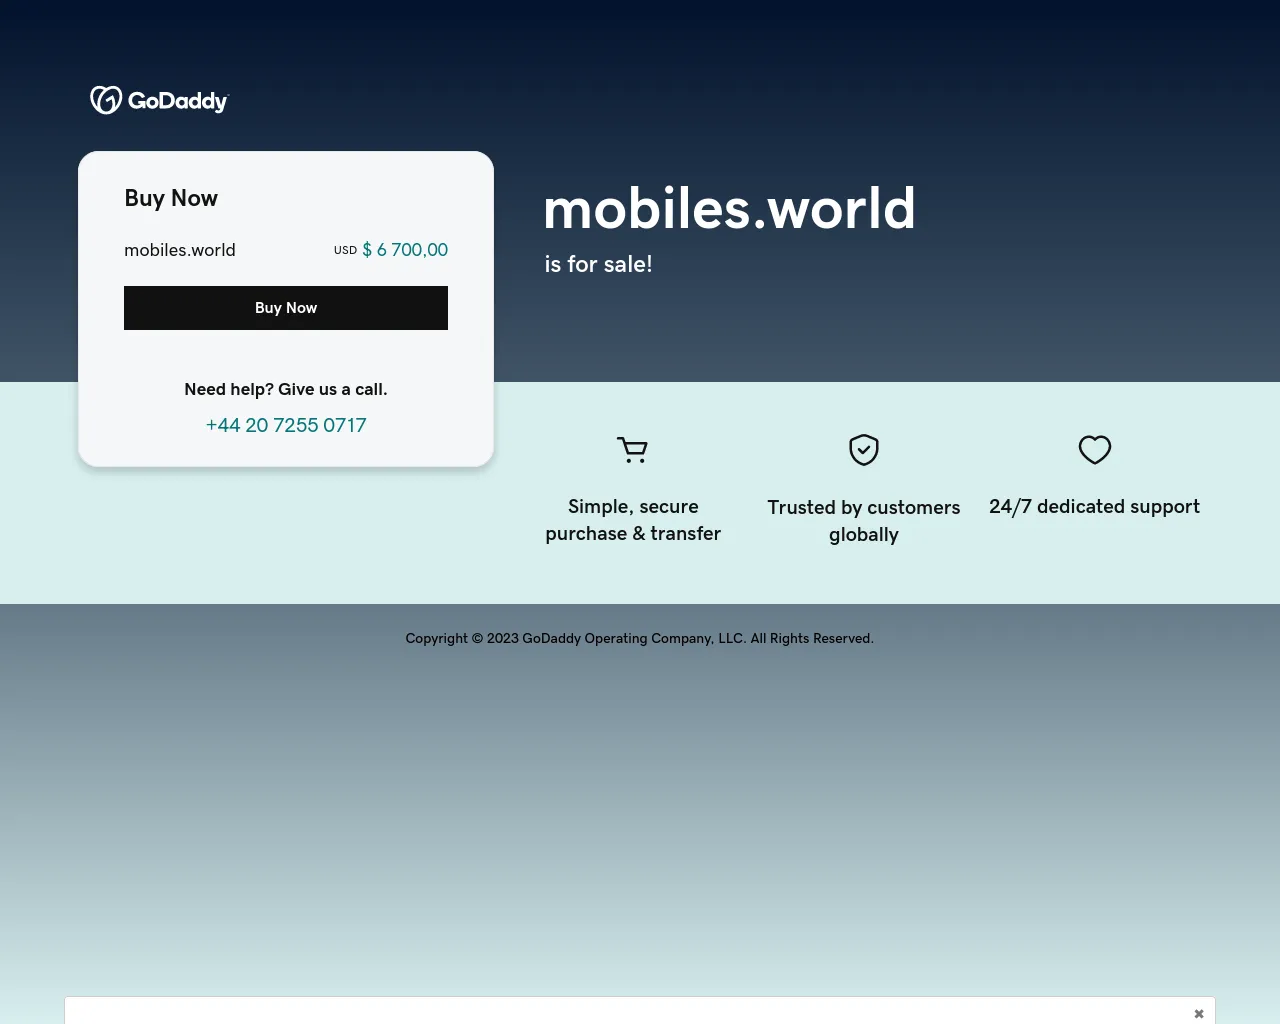Click mobiles.world domain name in card

[x=180, y=250]
